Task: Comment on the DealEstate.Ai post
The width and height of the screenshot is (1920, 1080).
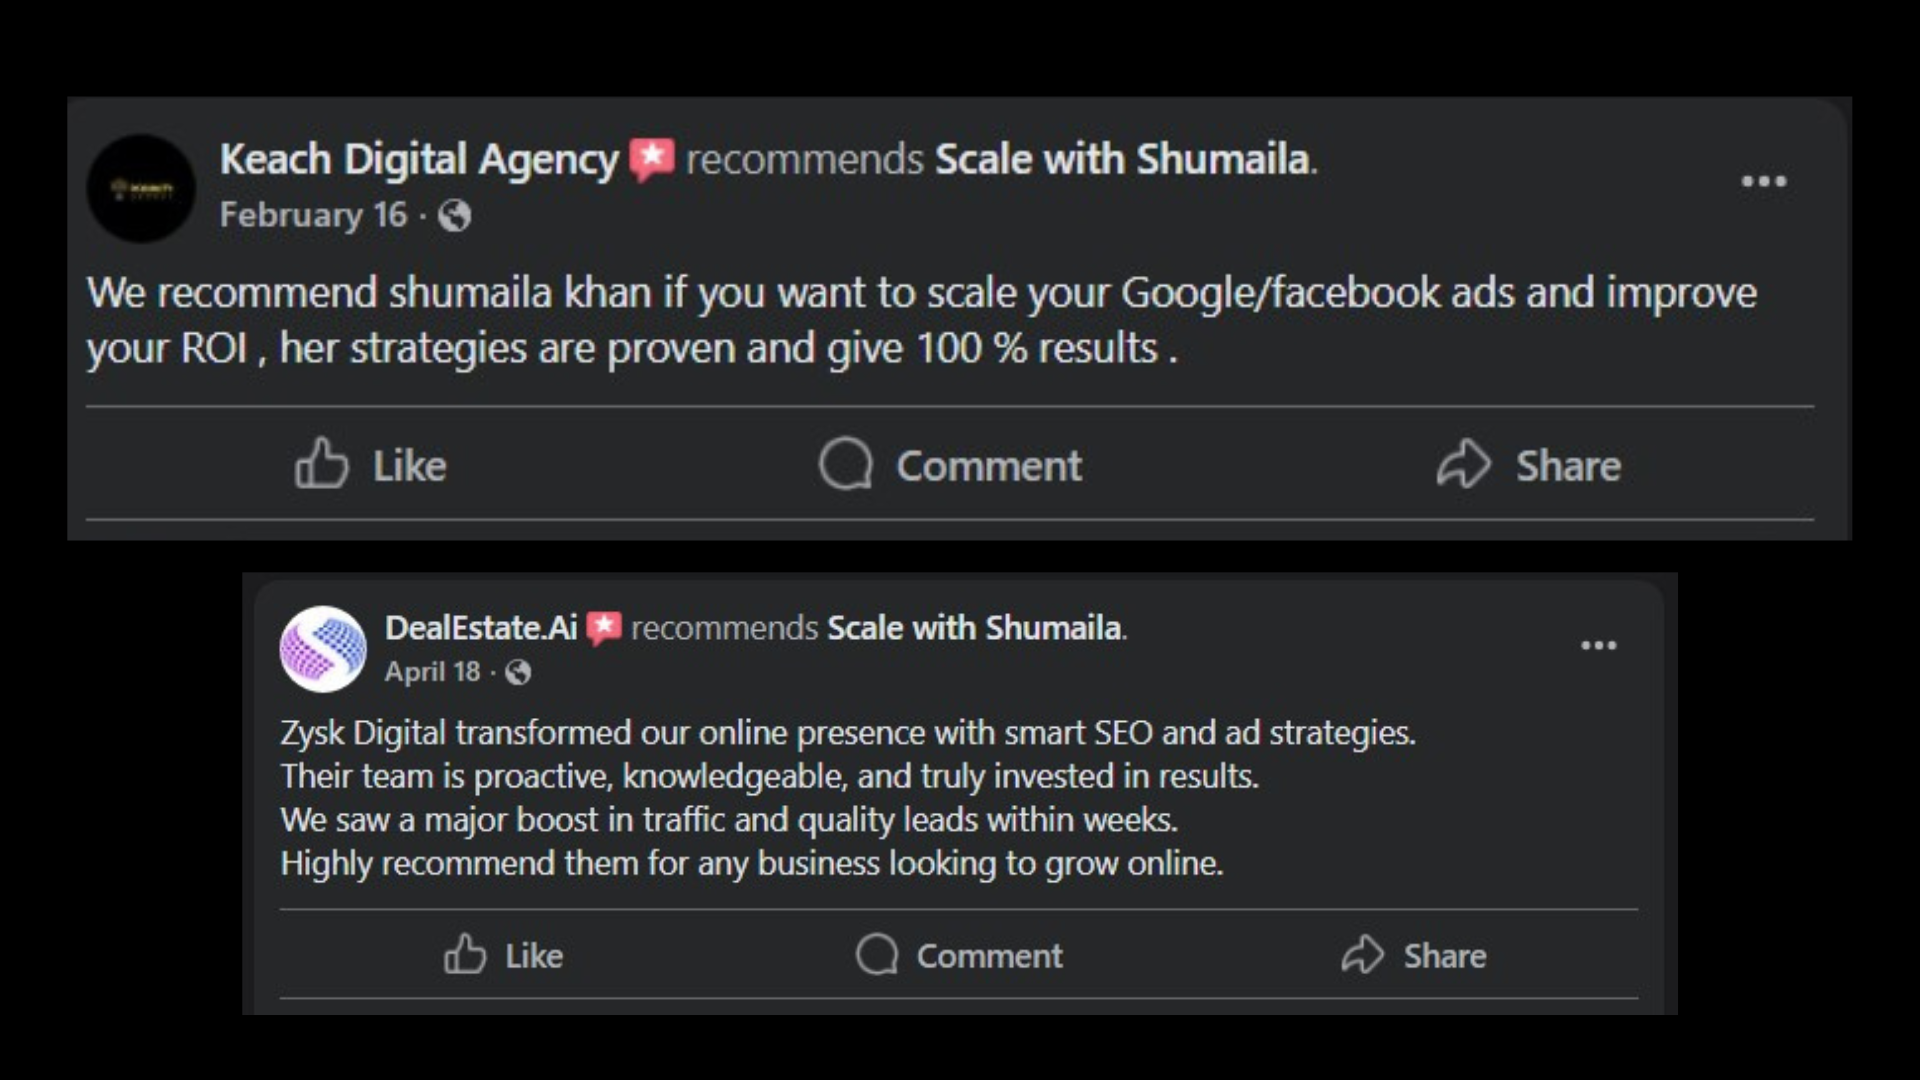Action: 960,955
